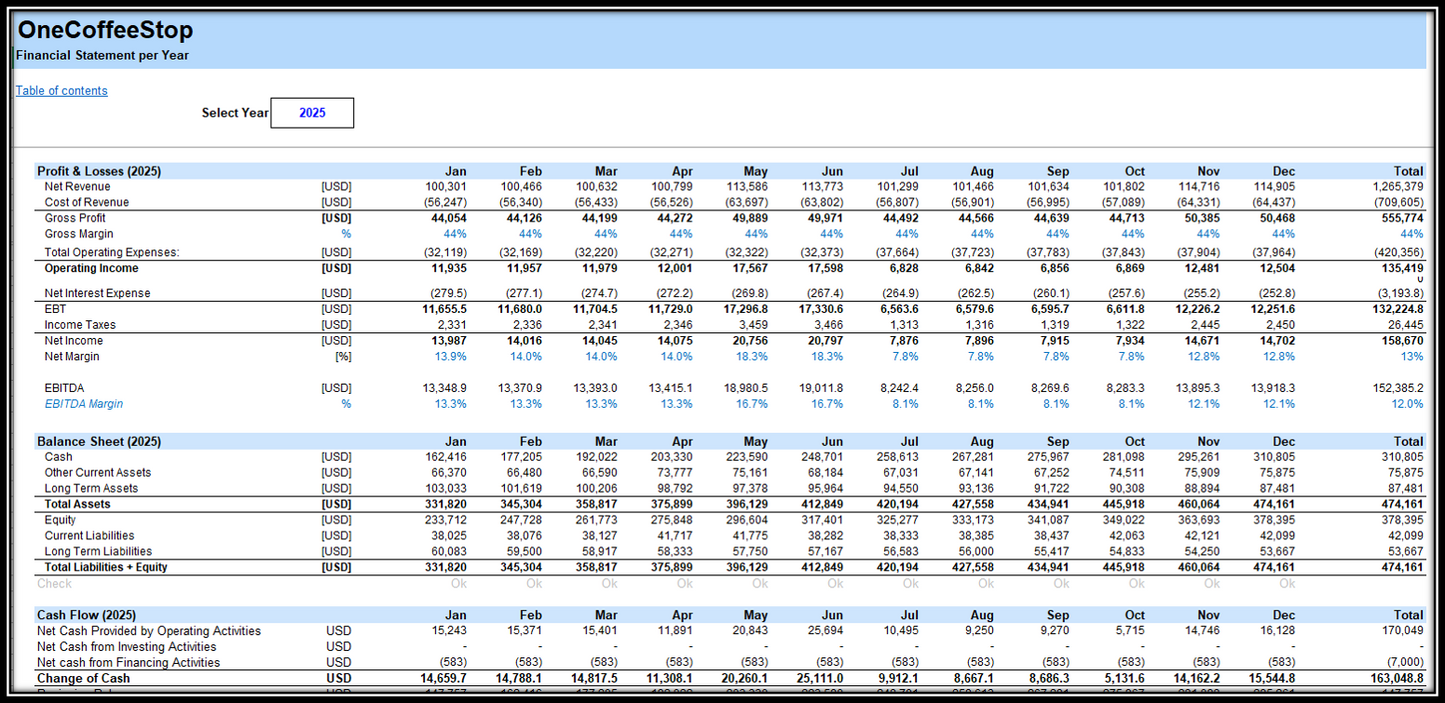This screenshot has width=1445, height=703.
Task: Click the December Gross Profit value 50,468
Action: click(x=1274, y=218)
